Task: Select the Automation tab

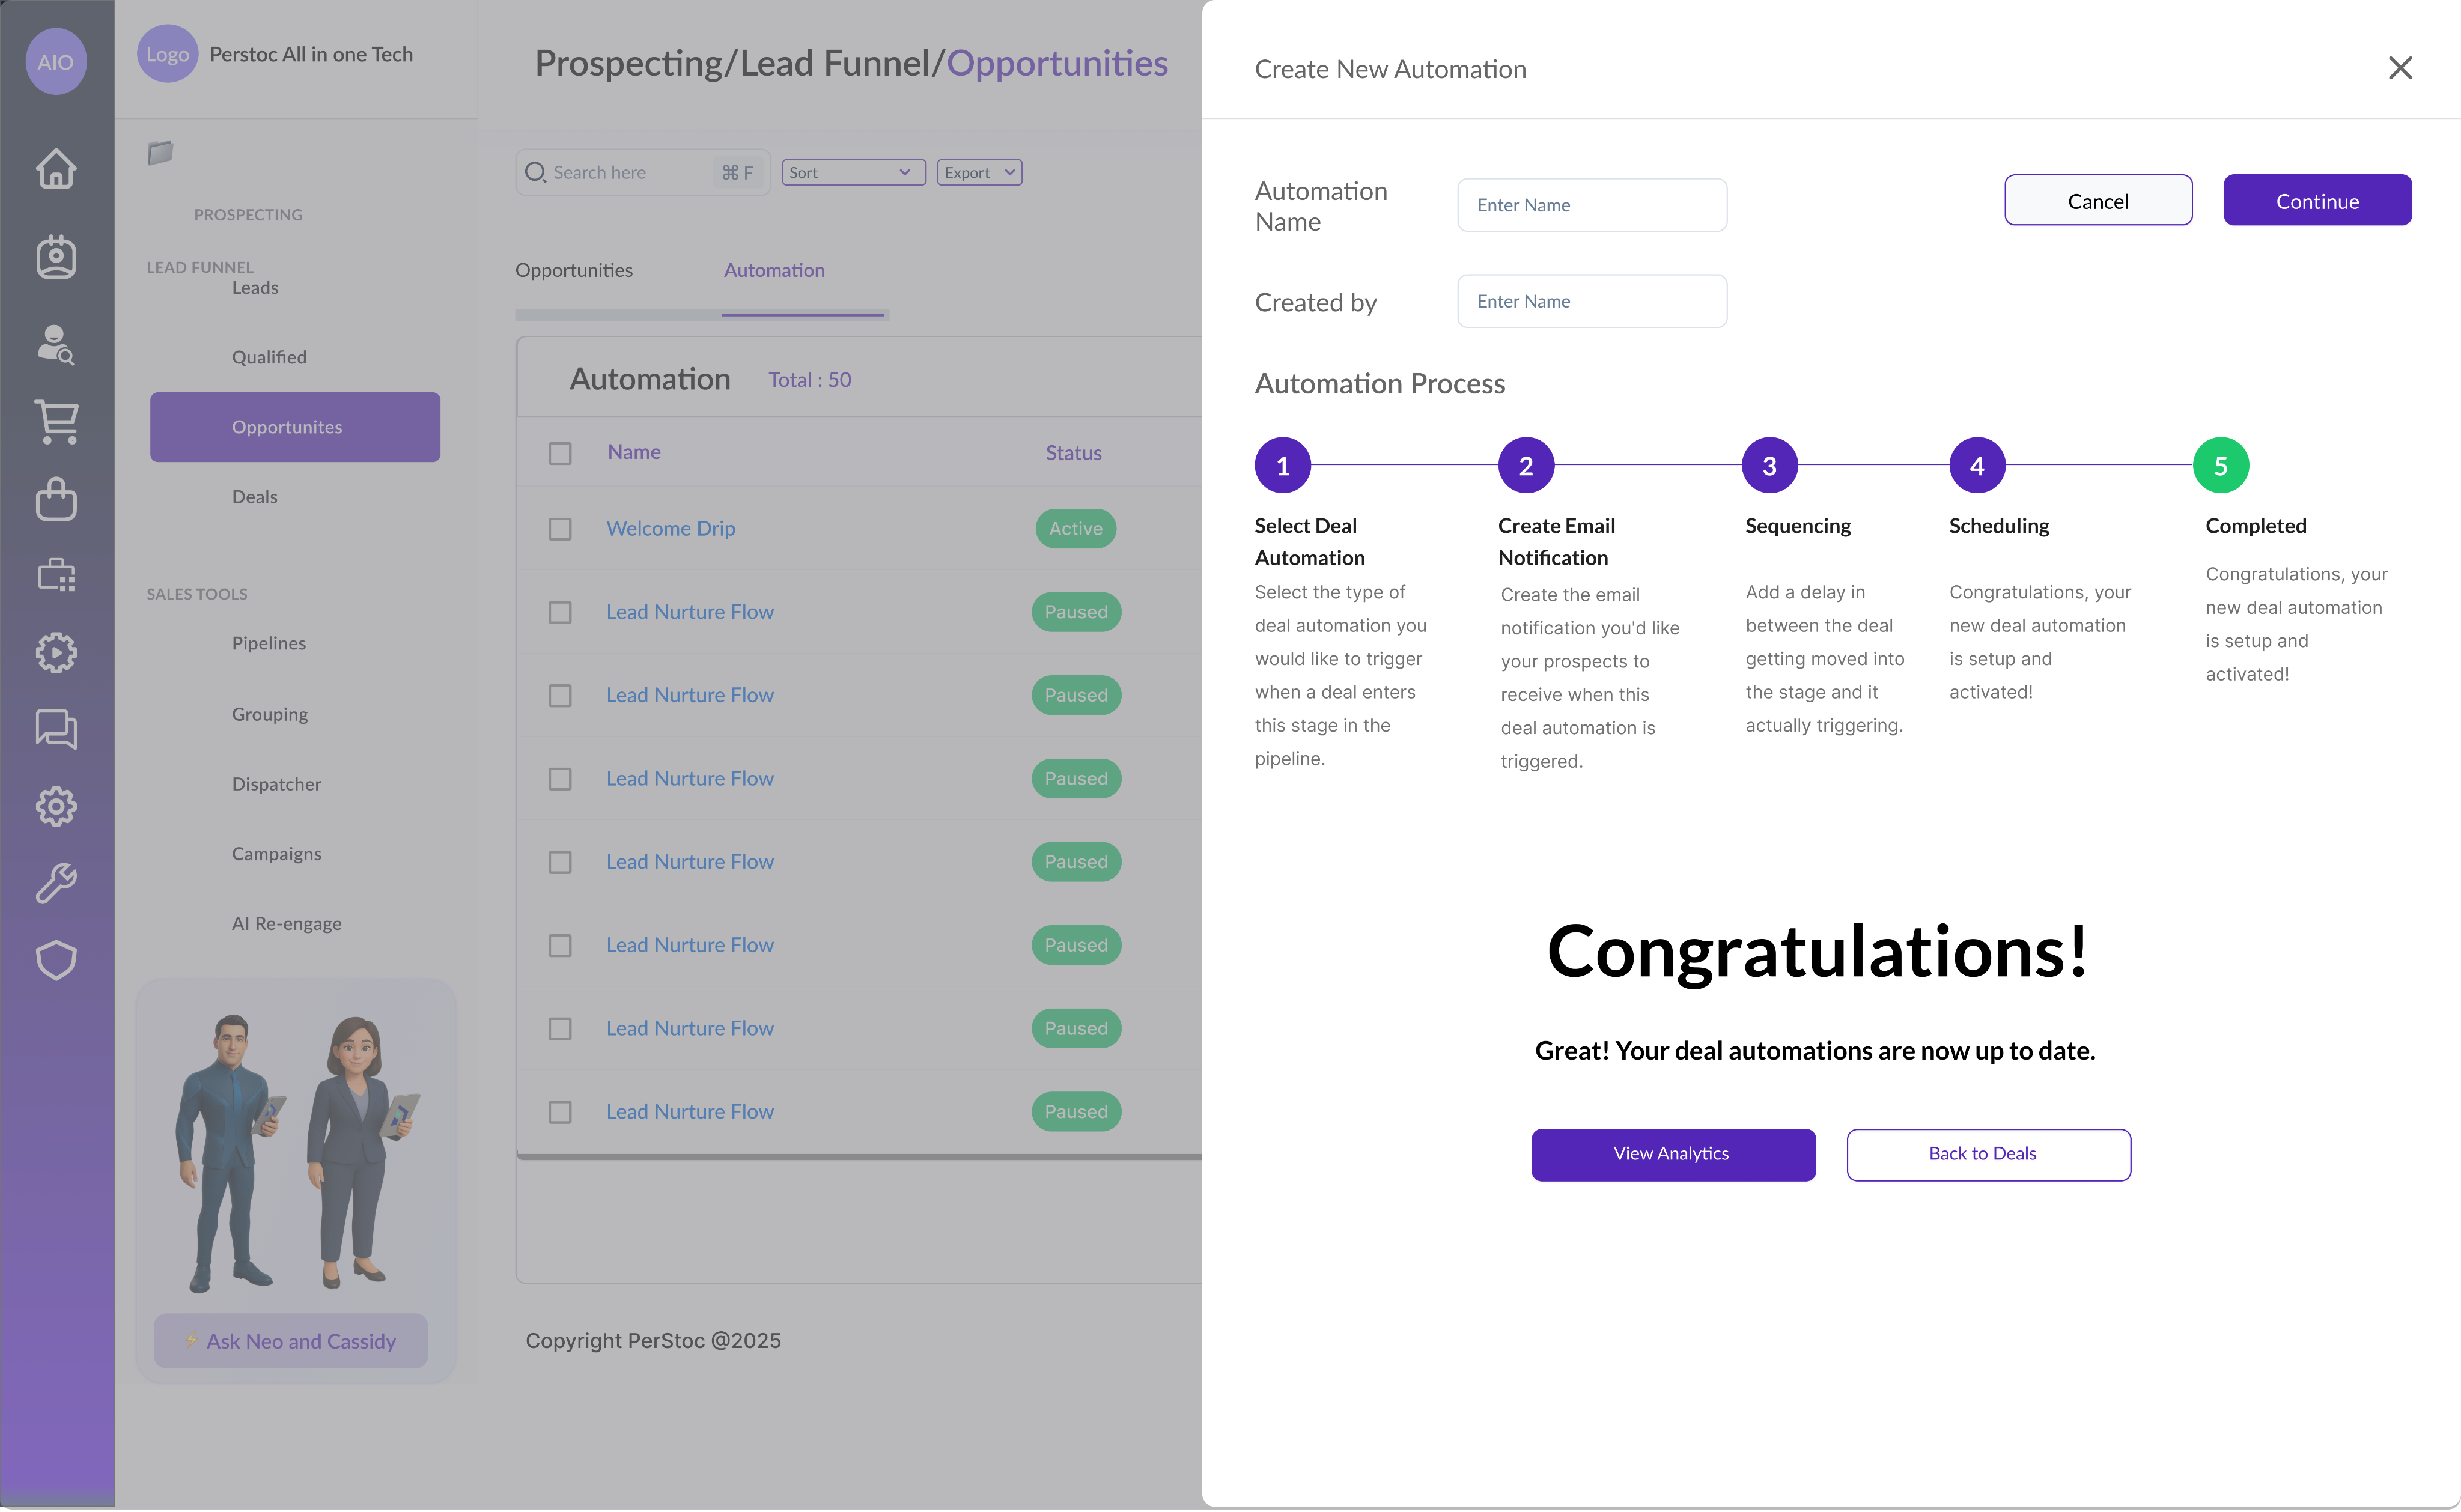Action: click(774, 270)
